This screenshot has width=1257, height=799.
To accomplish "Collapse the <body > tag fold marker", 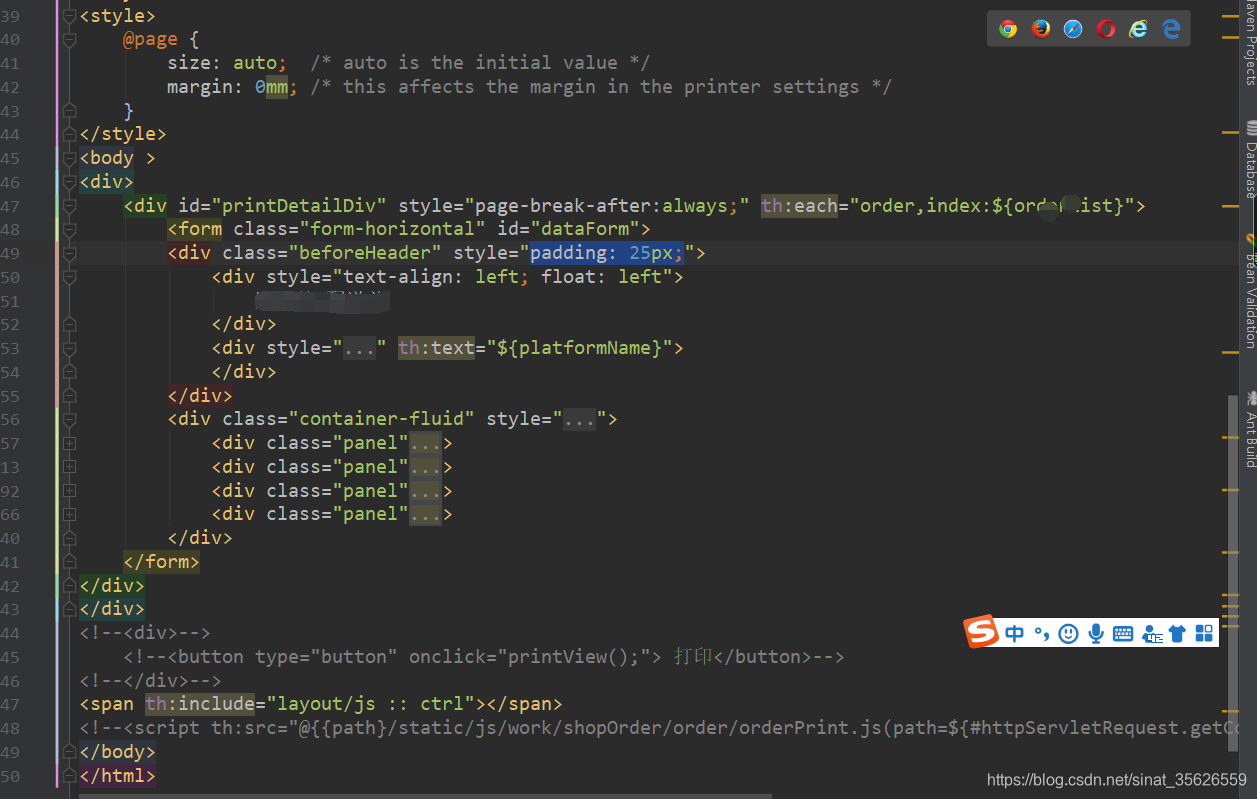I will [x=69, y=158].
